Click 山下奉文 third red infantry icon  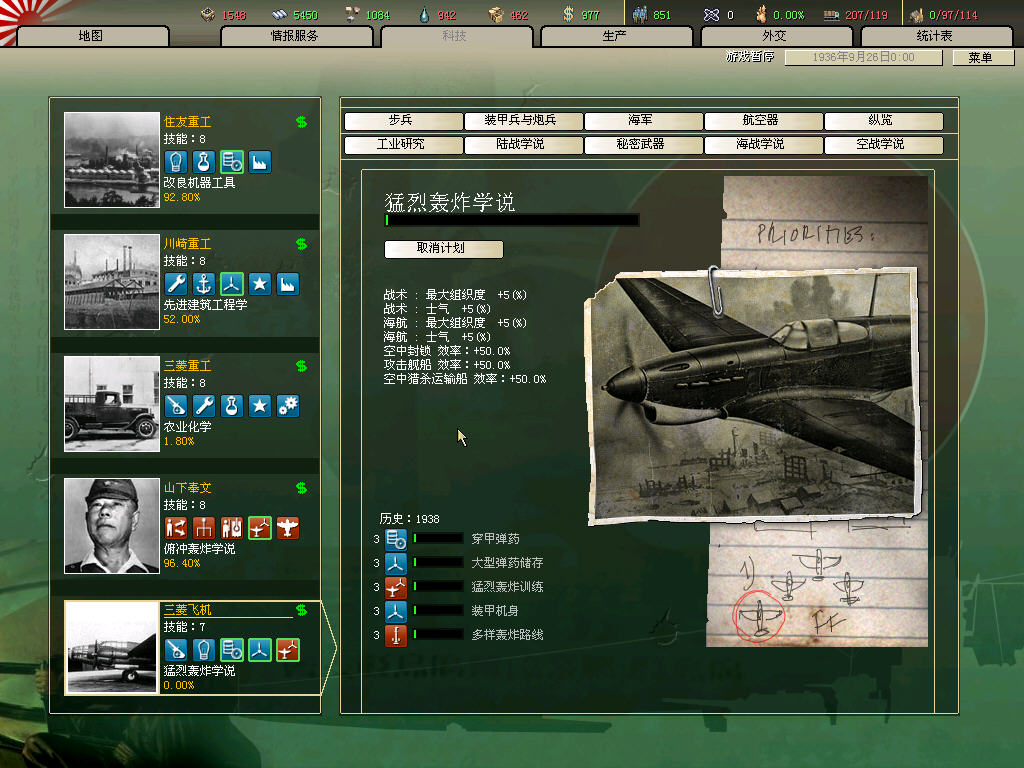point(232,528)
